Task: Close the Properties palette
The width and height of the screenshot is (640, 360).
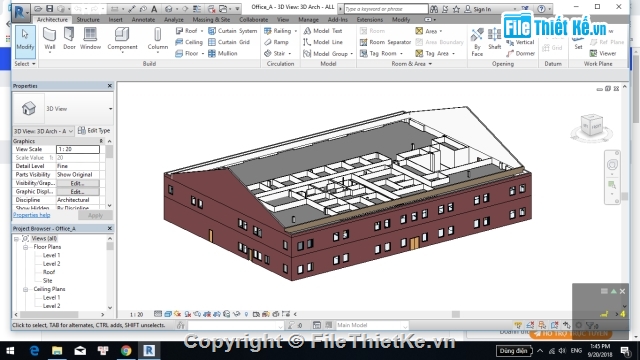Action: 109,86
